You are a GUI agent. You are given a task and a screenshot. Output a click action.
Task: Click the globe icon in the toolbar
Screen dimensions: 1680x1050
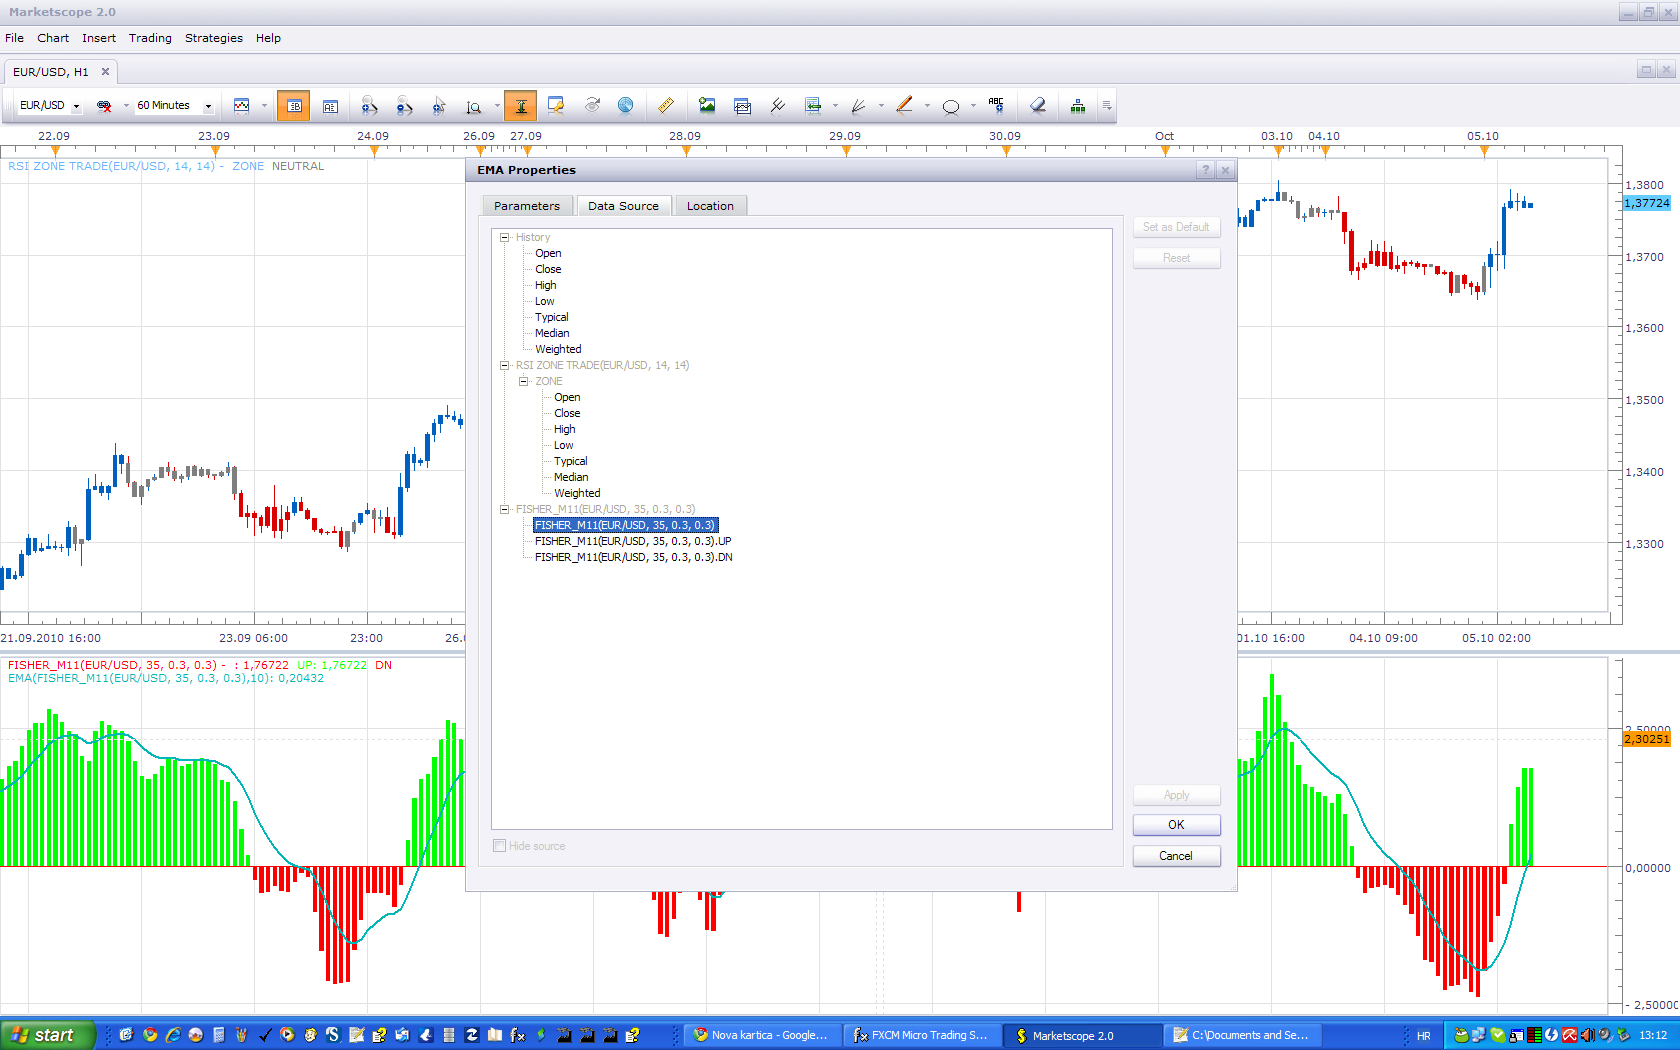(625, 106)
